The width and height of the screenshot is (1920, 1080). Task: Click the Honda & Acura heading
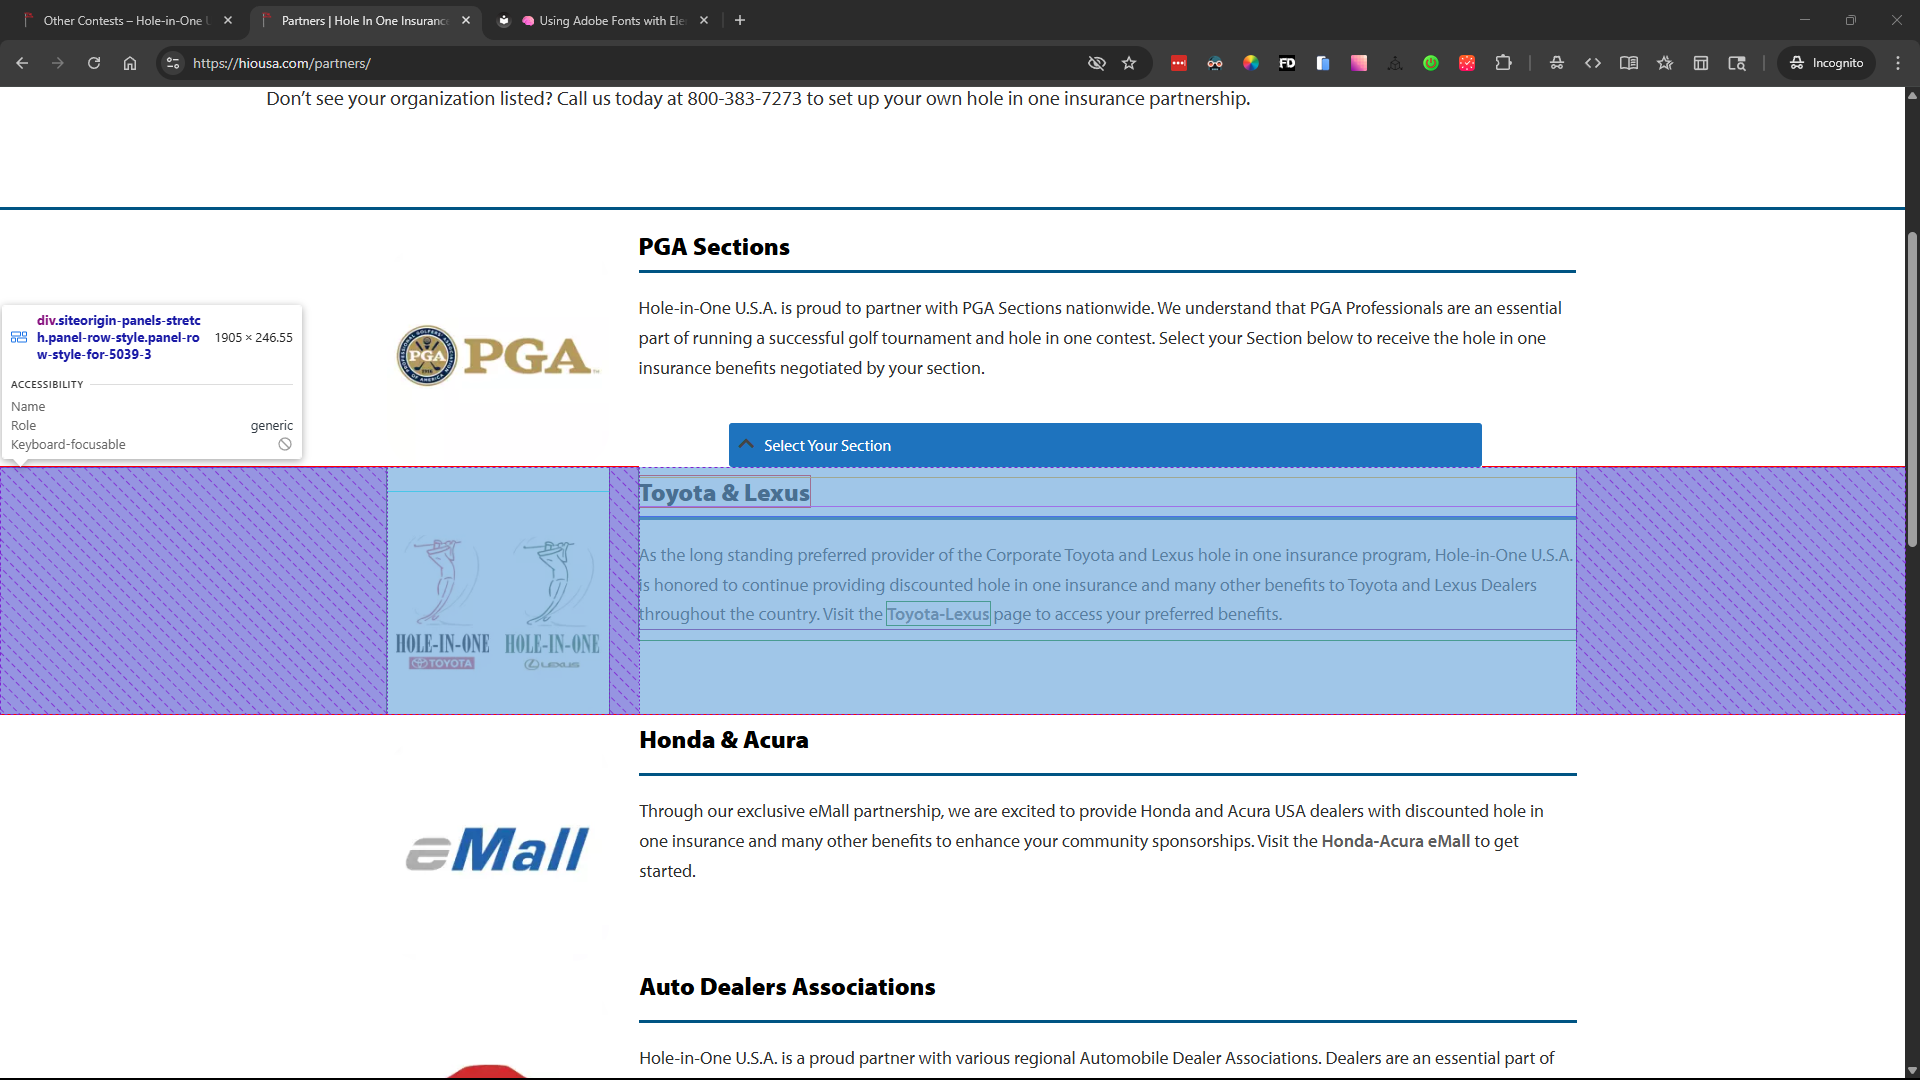[x=724, y=740]
